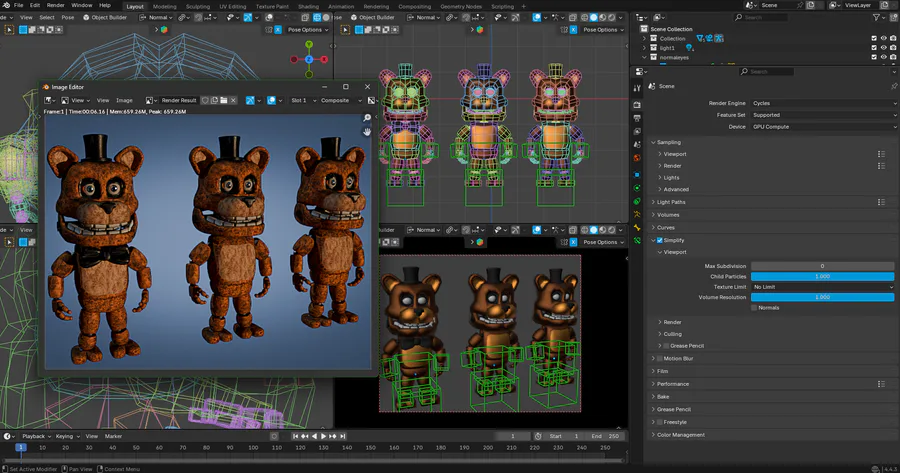Image resolution: width=900 pixels, height=473 pixels.
Task: Hide normaleyes with its eye icon
Action: [x=883, y=57]
